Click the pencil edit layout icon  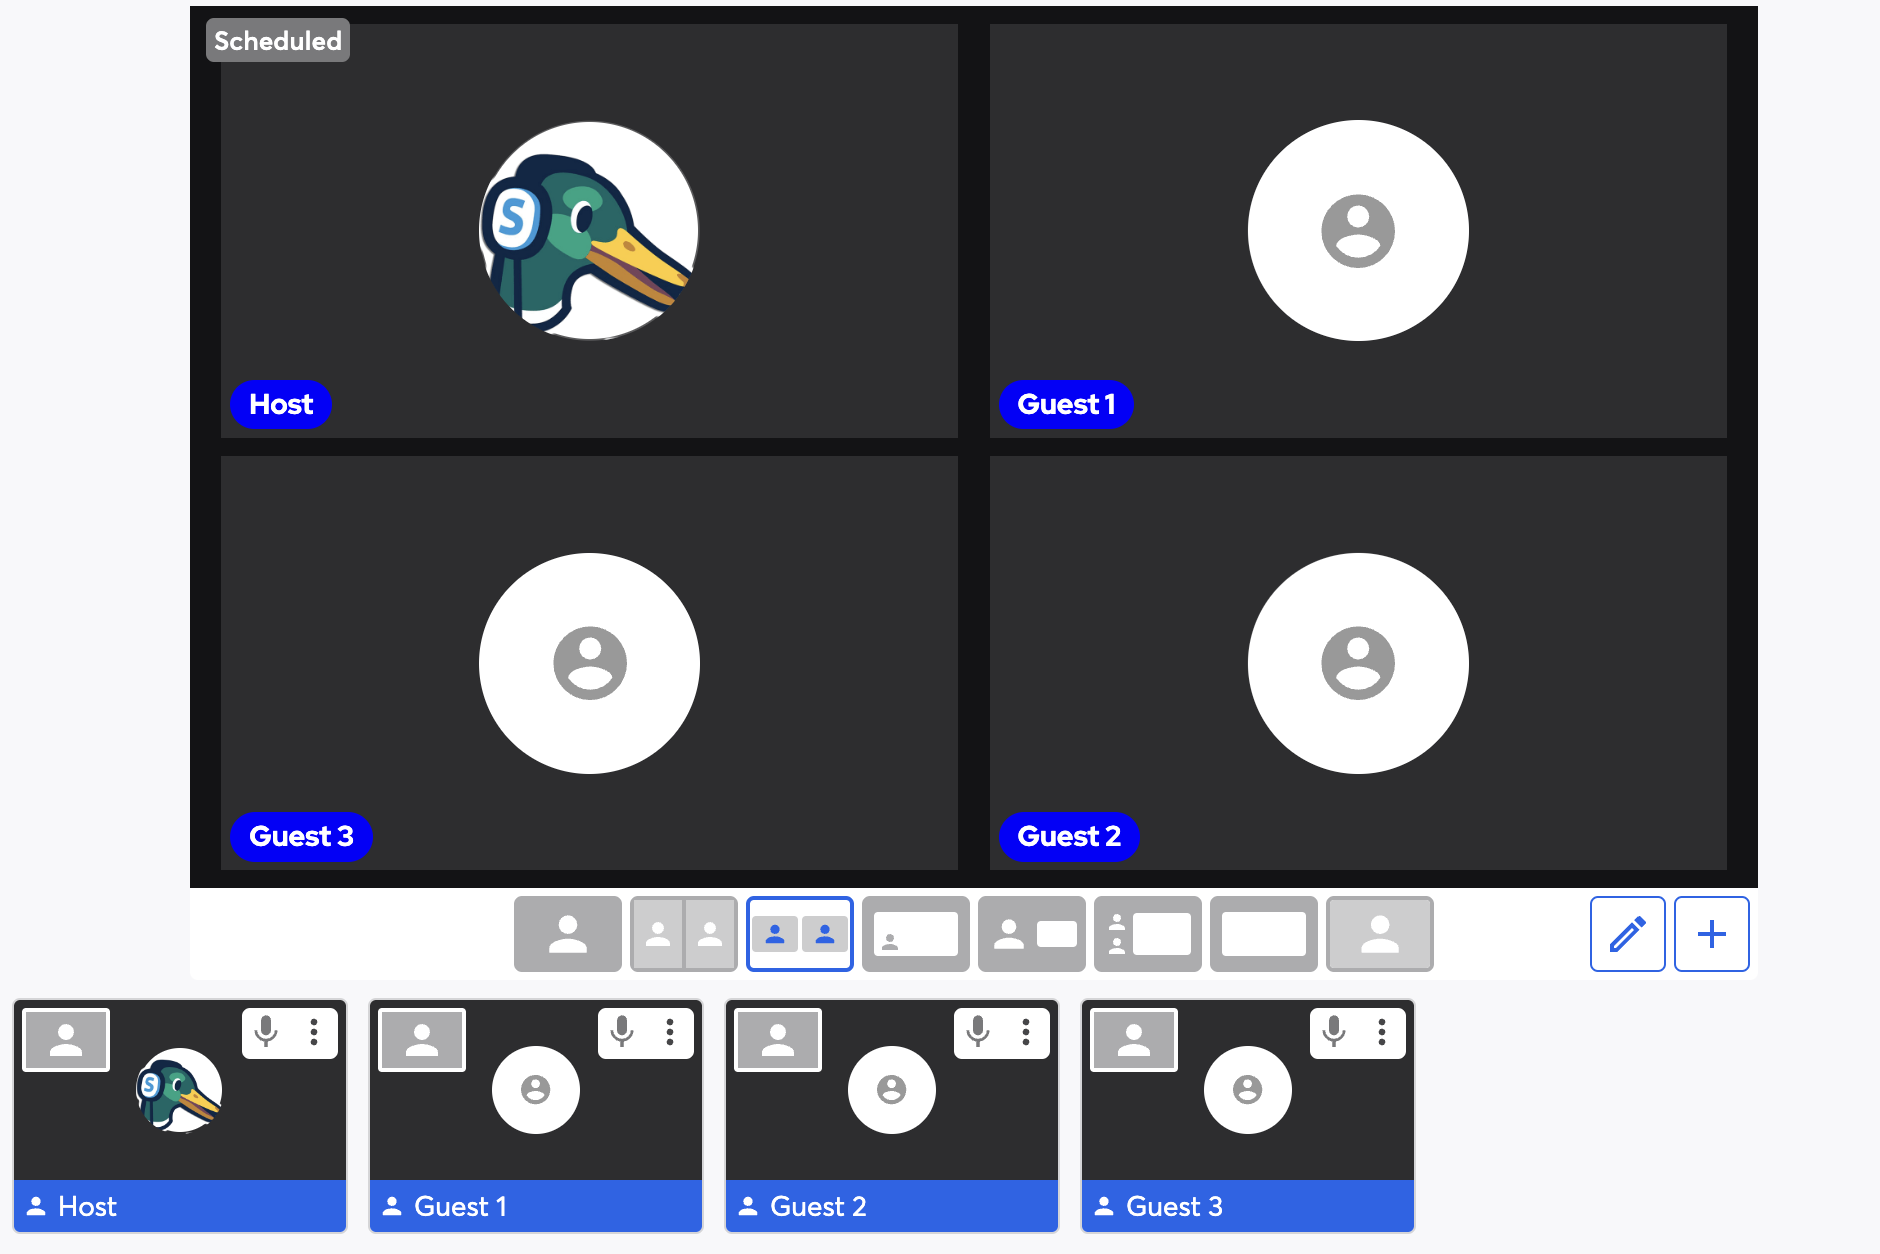1627,934
